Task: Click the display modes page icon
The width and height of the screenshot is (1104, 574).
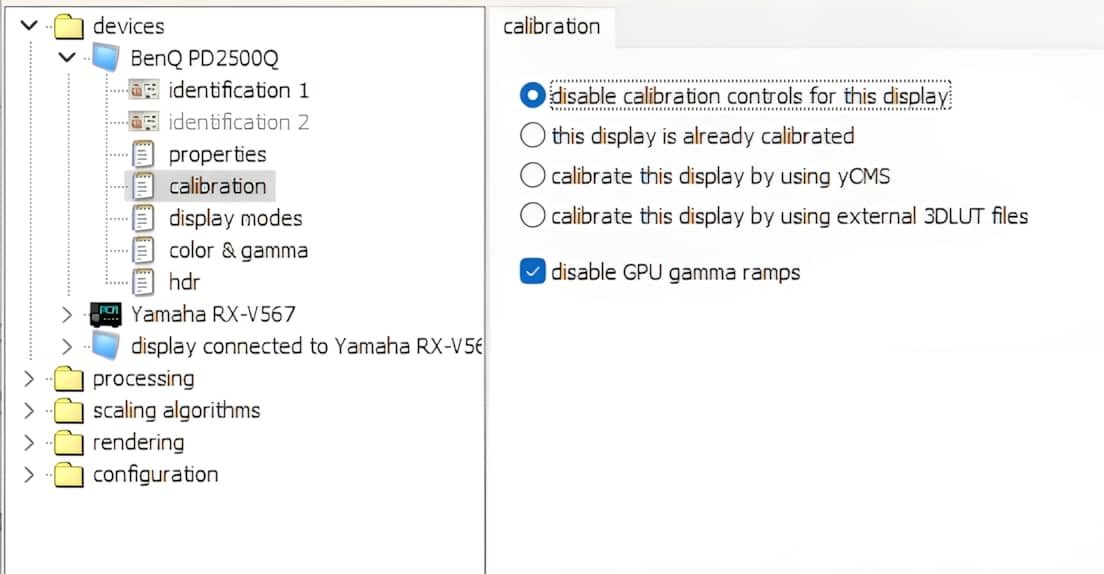Action: [144, 218]
